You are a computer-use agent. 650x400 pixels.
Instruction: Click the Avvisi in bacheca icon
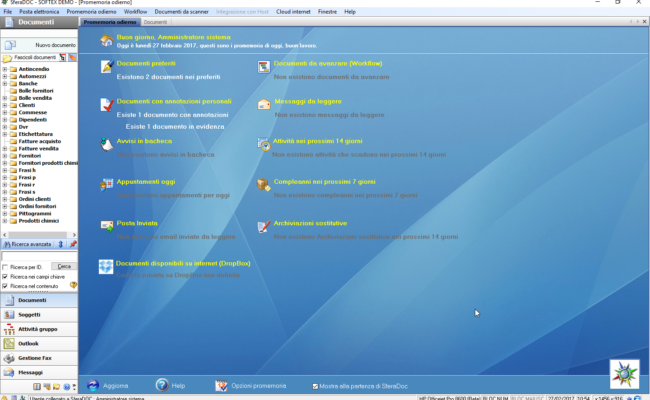tap(107, 144)
